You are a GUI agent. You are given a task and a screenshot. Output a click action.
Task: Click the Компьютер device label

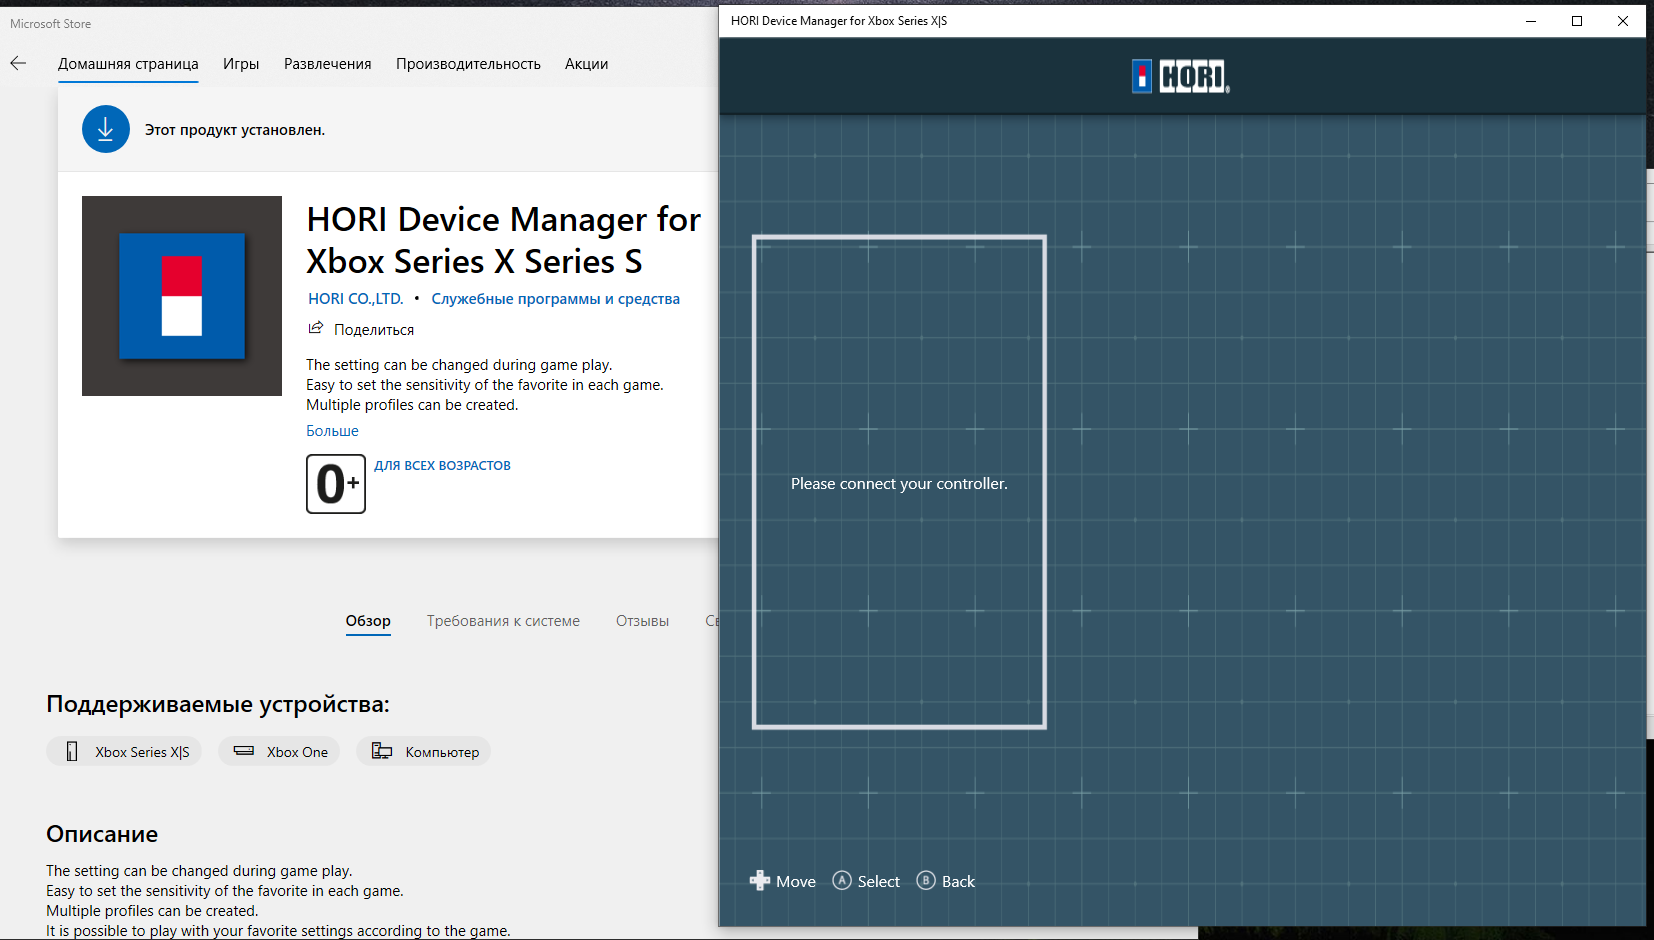click(x=442, y=752)
